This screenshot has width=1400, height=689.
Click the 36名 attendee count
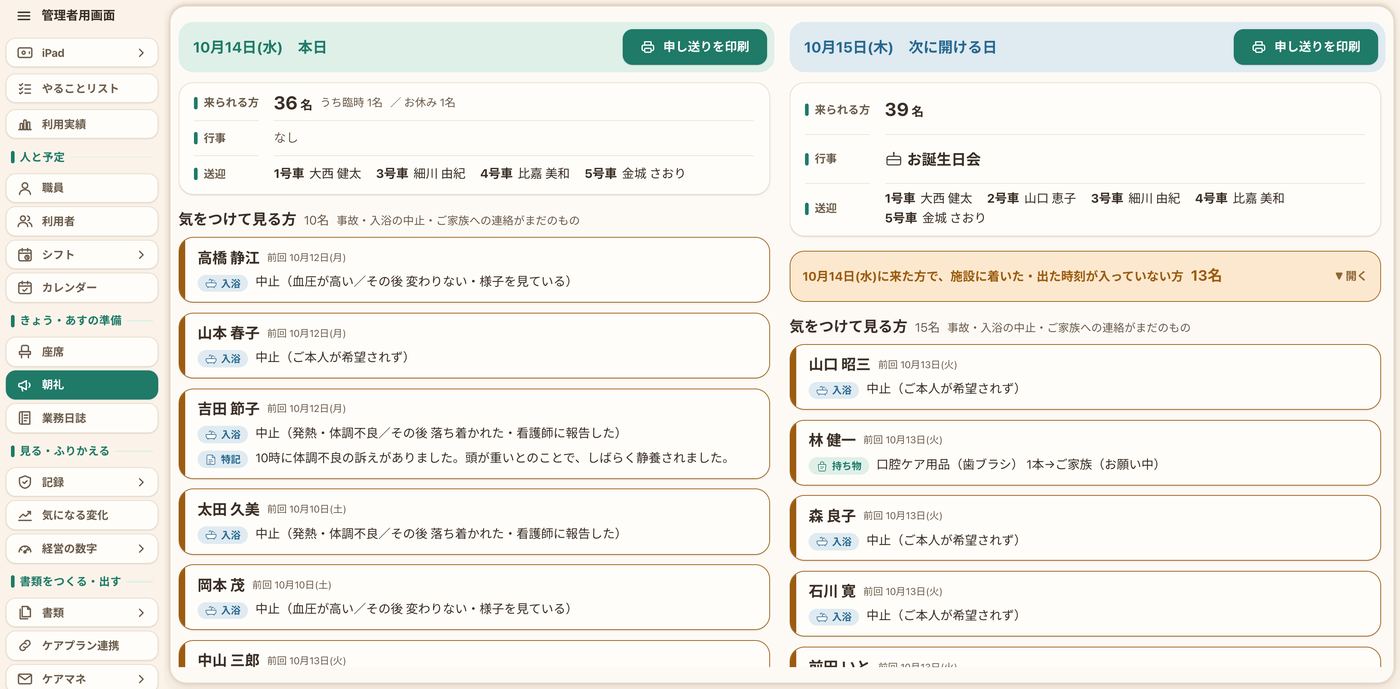[293, 103]
